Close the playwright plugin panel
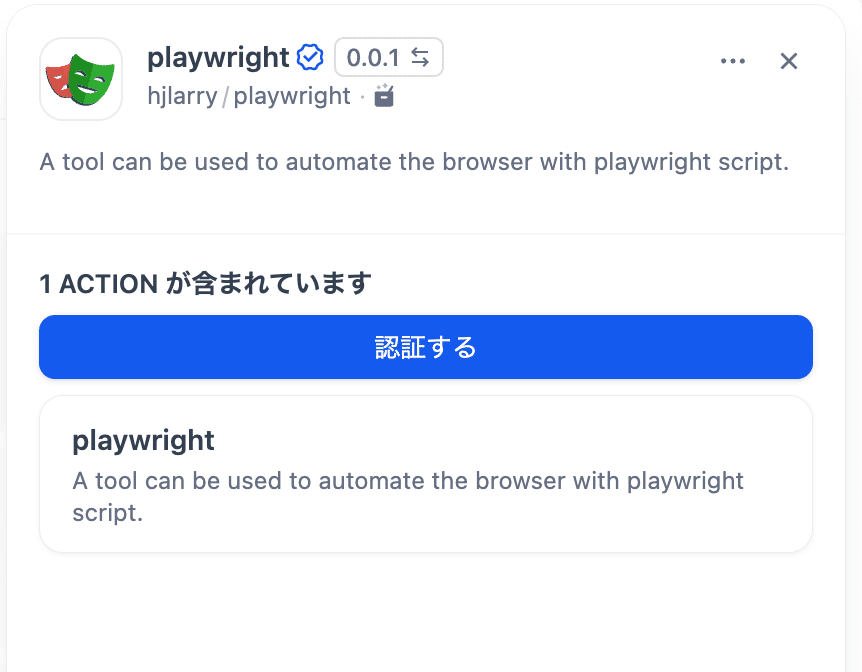 tap(789, 61)
